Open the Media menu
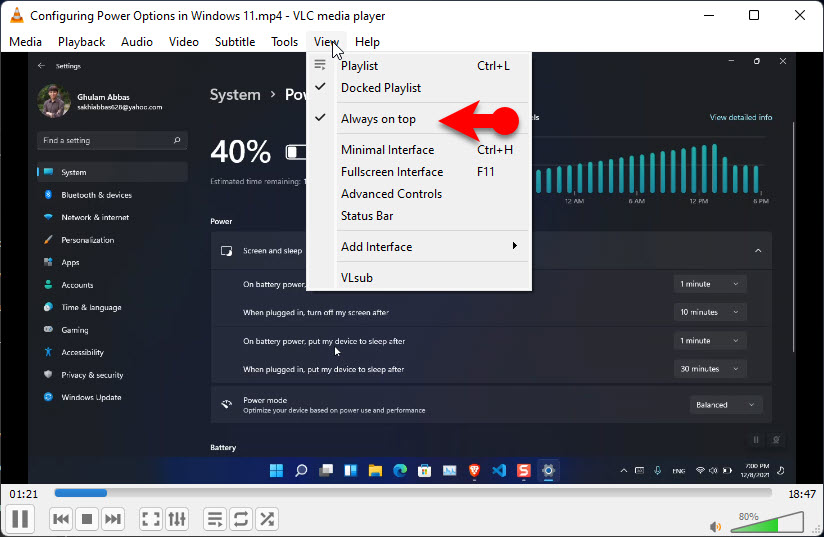The image size is (824, 537). point(25,42)
